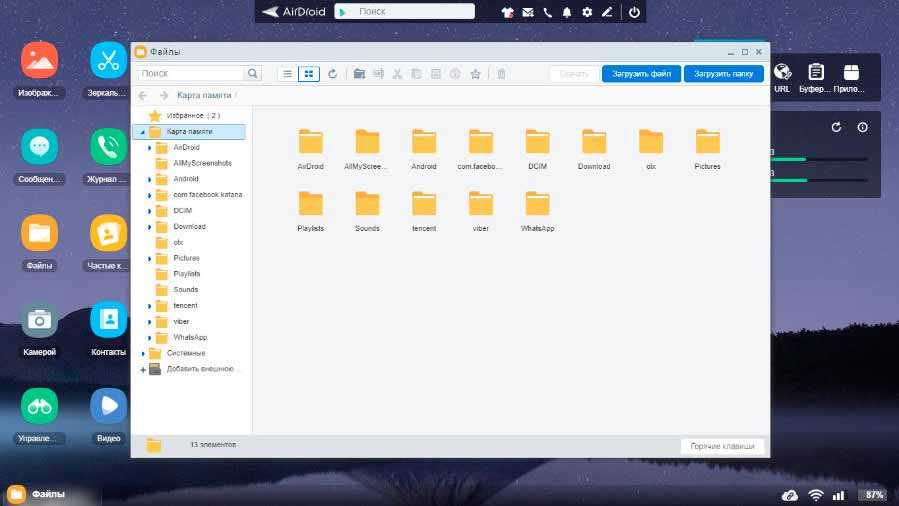Click the Загрузить файл button
Screen dimensions: 899x506
coord(640,74)
